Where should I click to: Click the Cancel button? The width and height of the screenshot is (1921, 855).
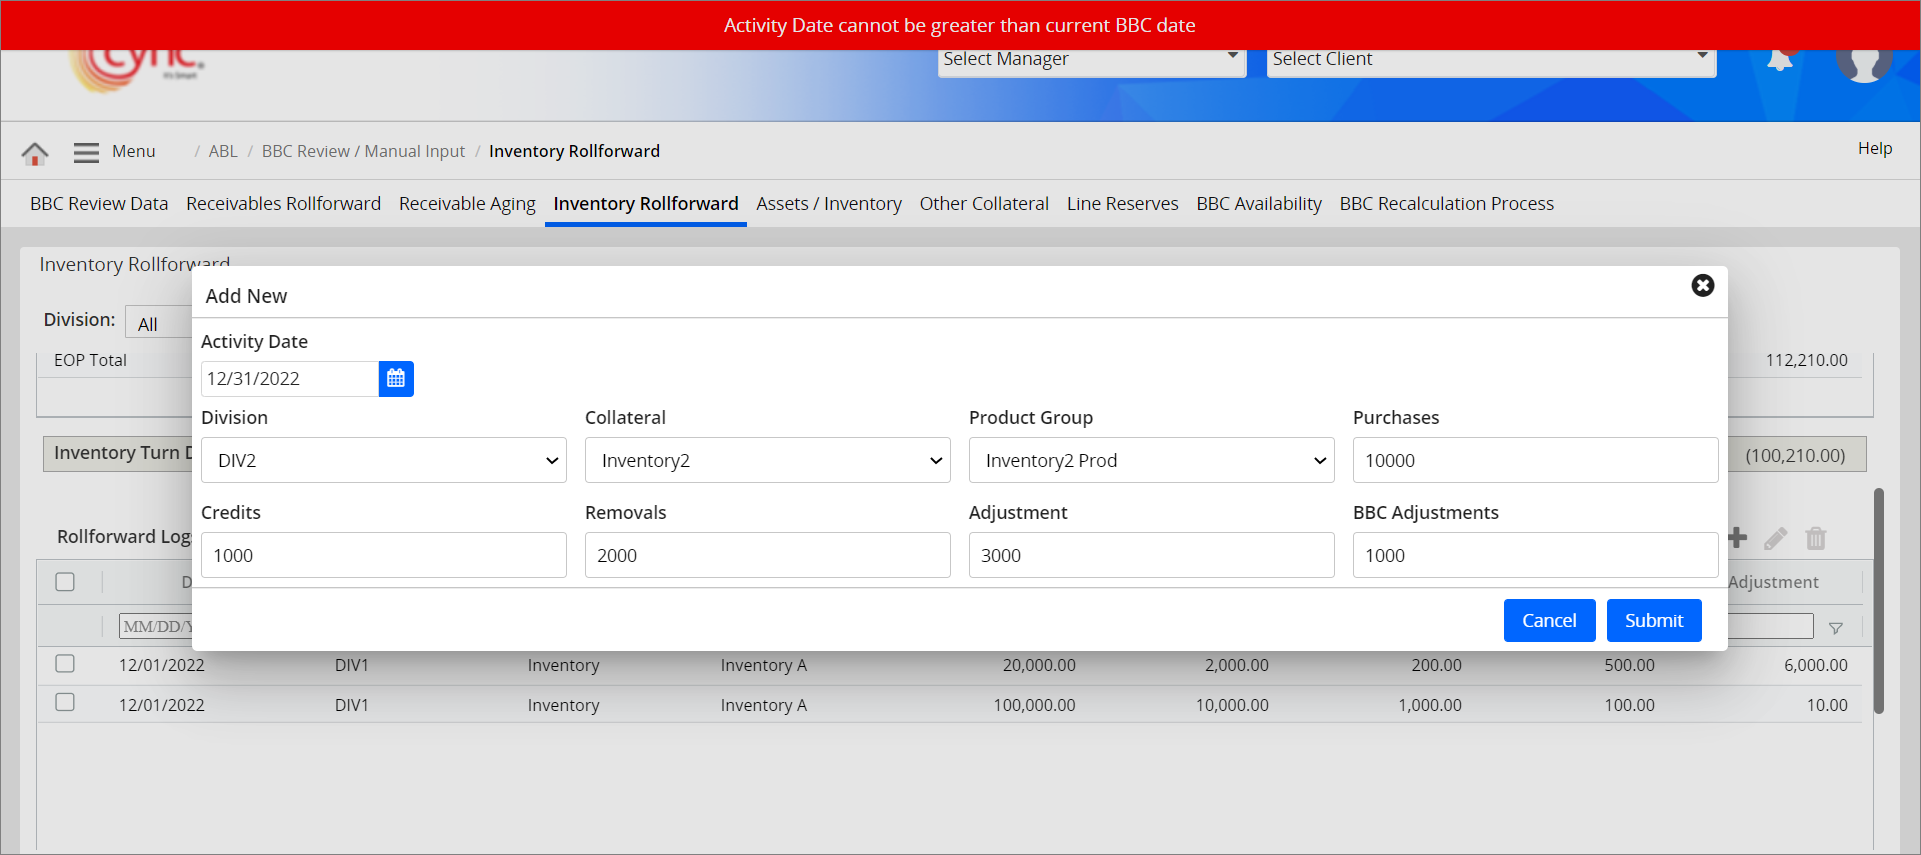click(1549, 621)
